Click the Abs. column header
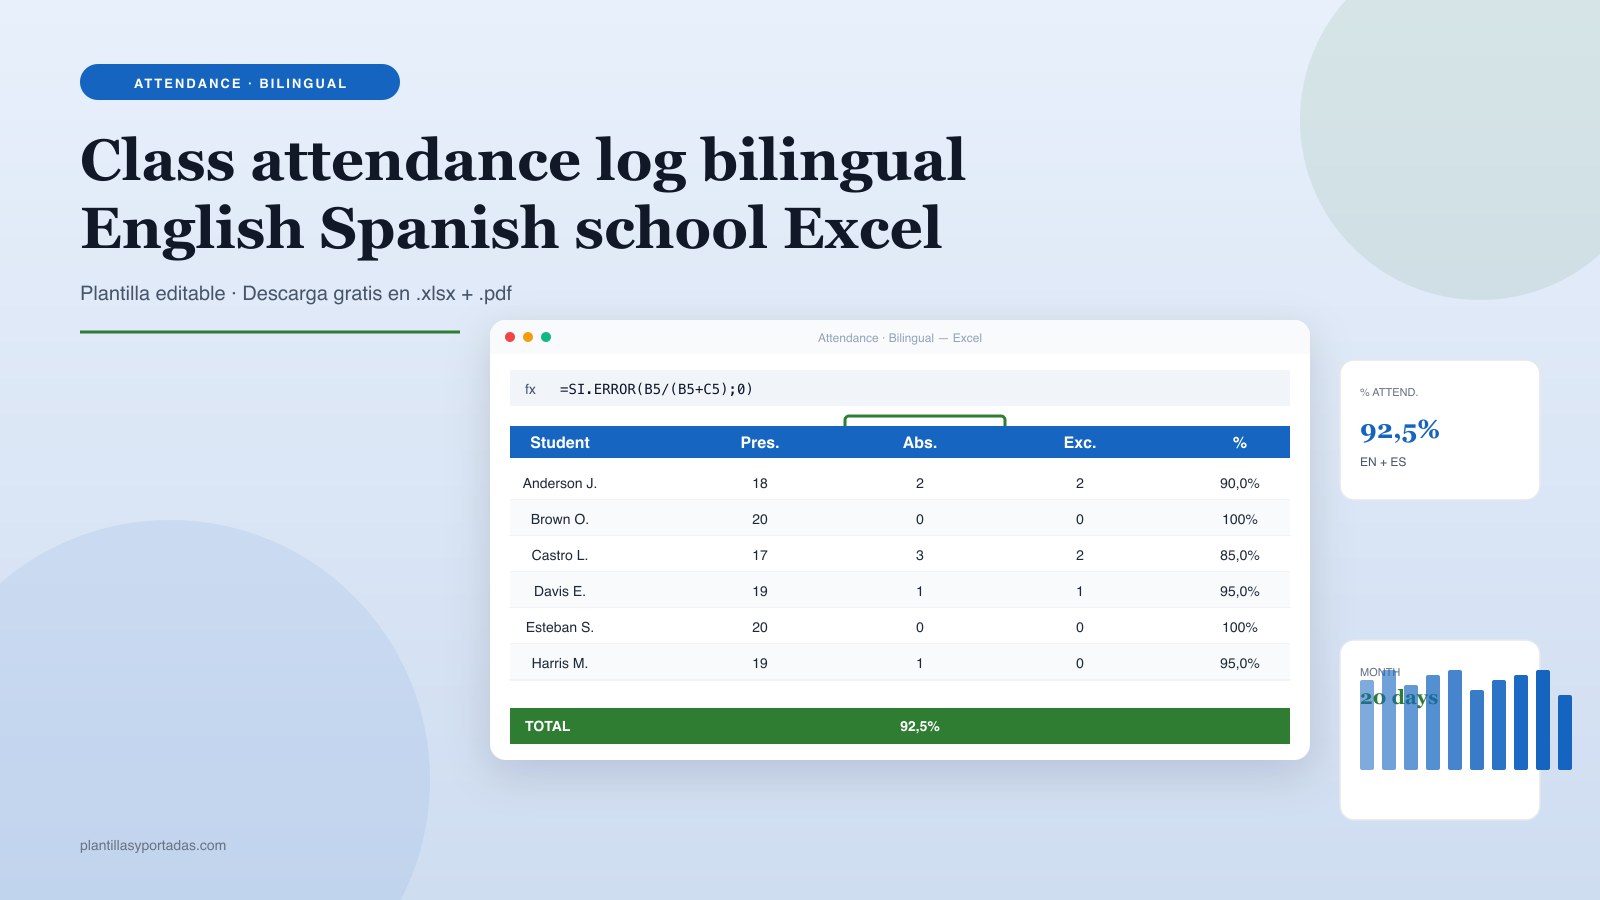The width and height of the screenshot is (1600, 900). [920, 442]
